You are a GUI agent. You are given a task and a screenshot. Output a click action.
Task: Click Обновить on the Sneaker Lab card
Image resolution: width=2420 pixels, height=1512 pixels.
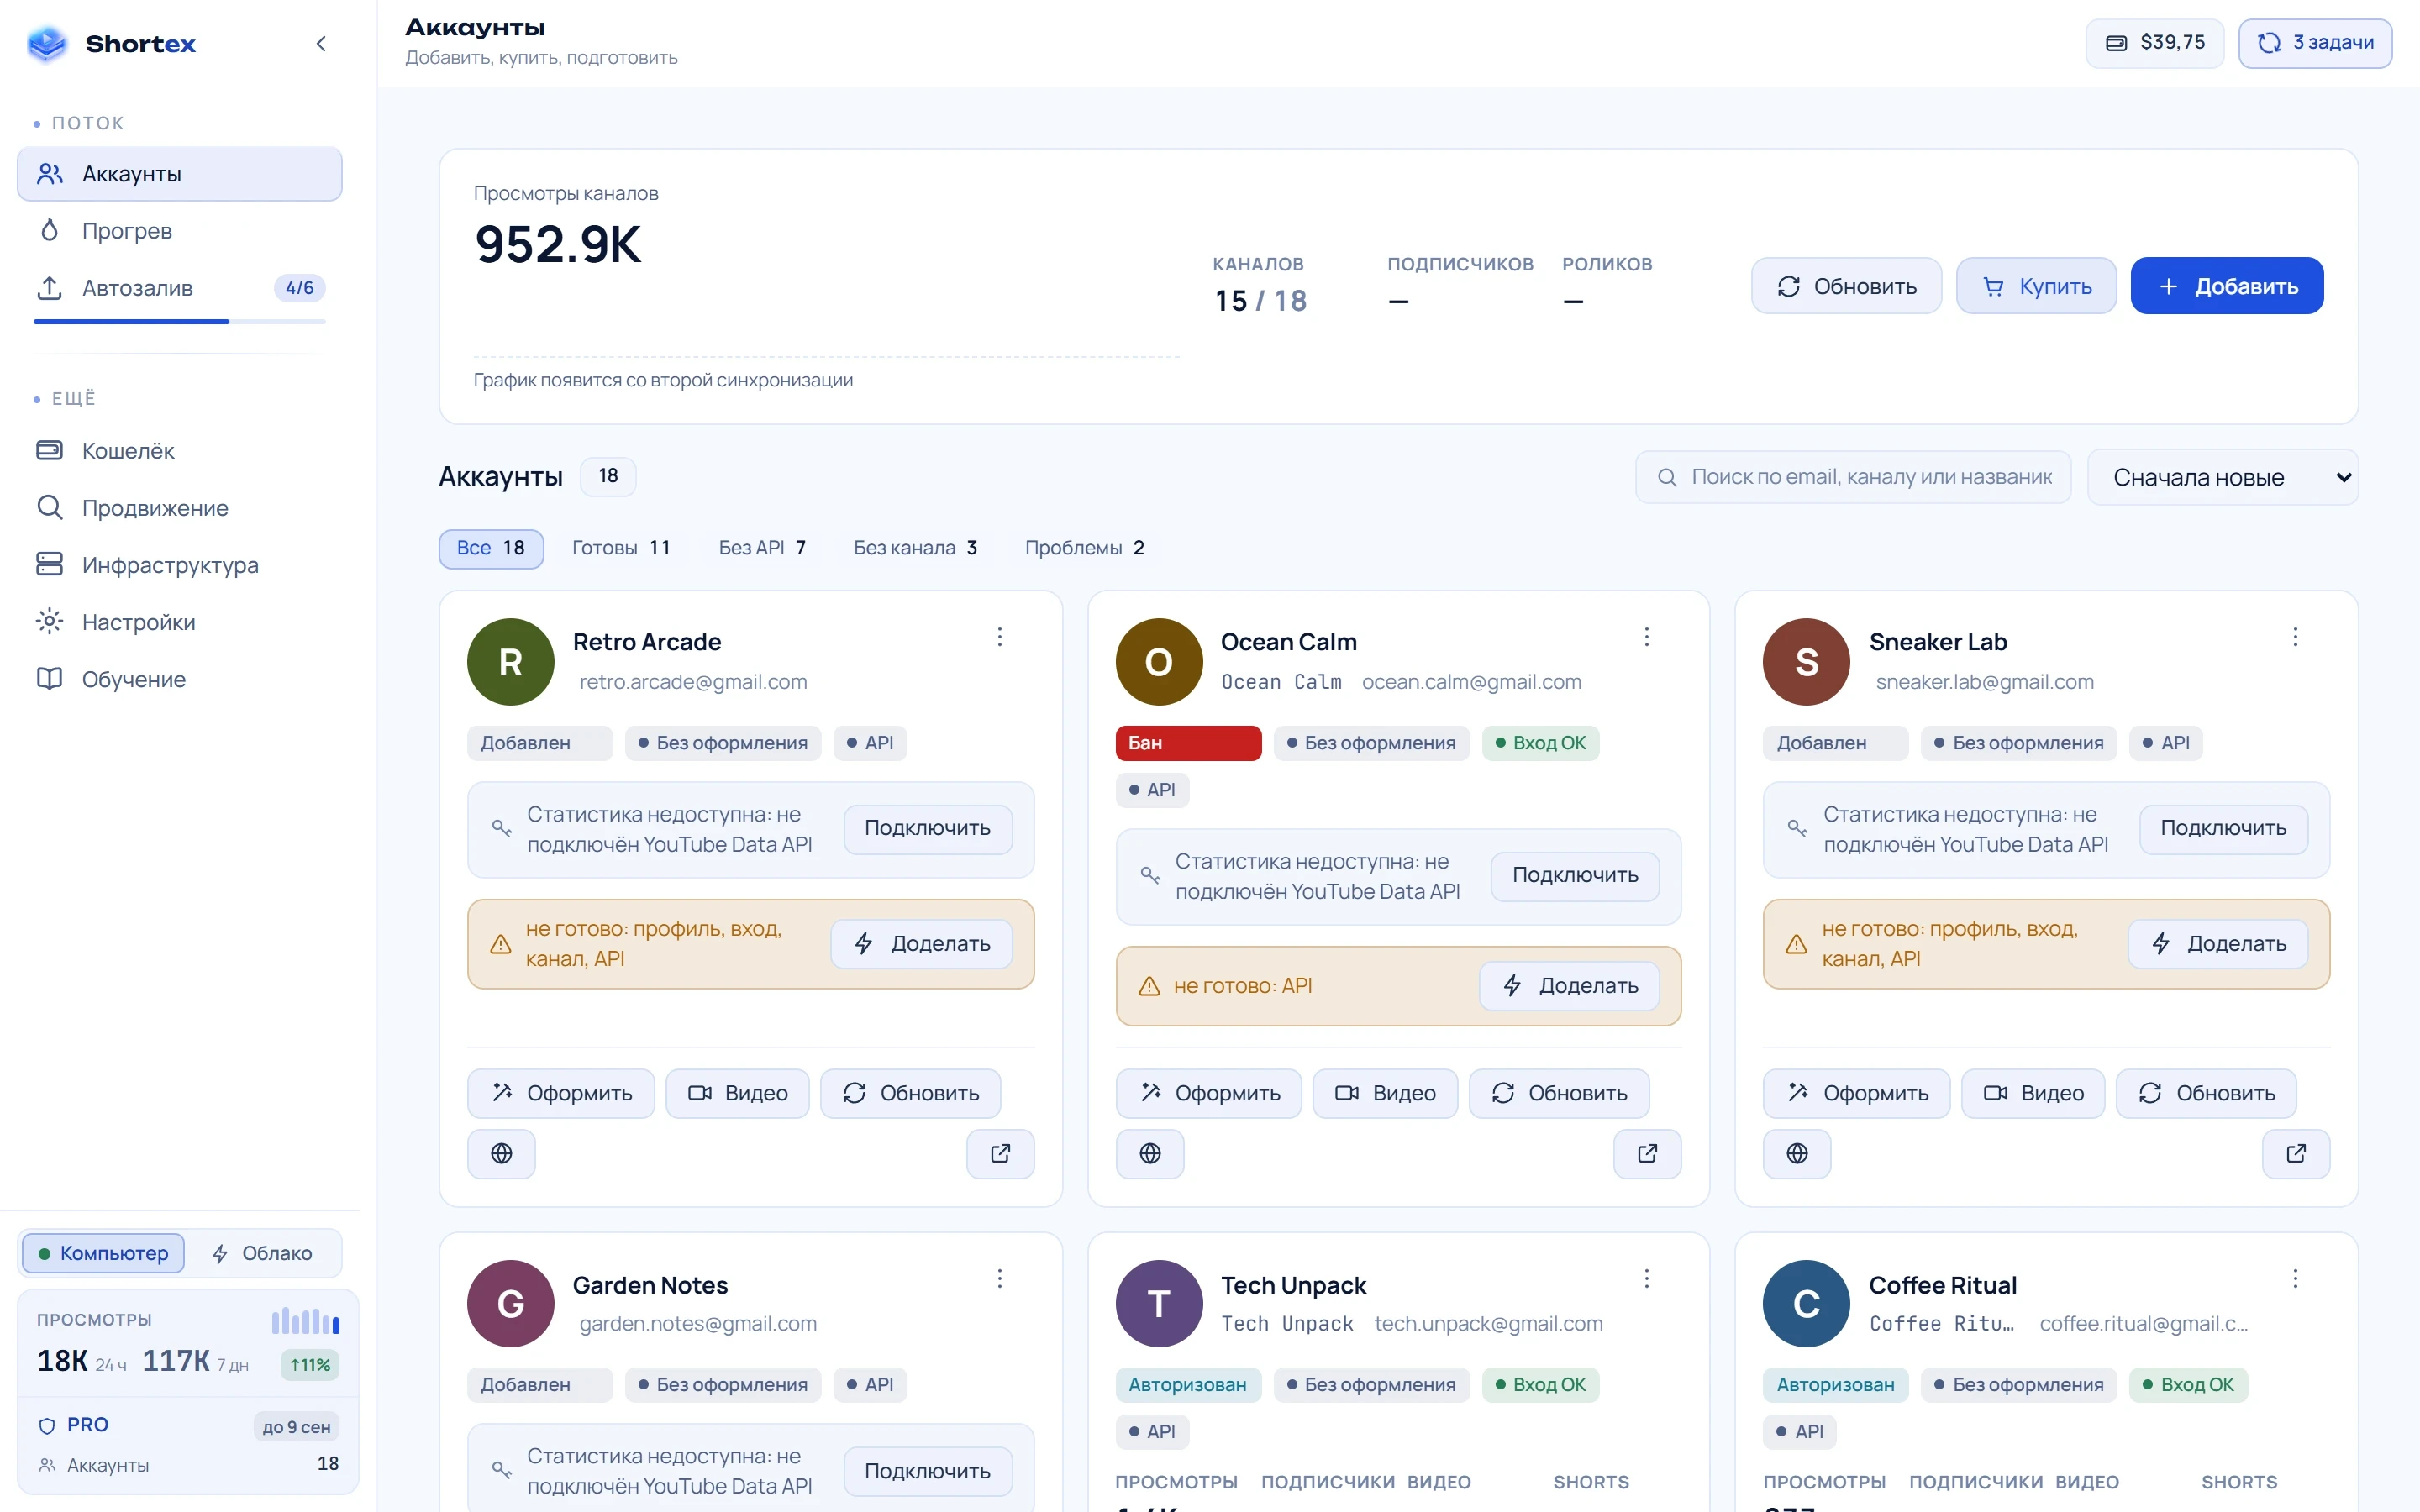[2206, 1094]
